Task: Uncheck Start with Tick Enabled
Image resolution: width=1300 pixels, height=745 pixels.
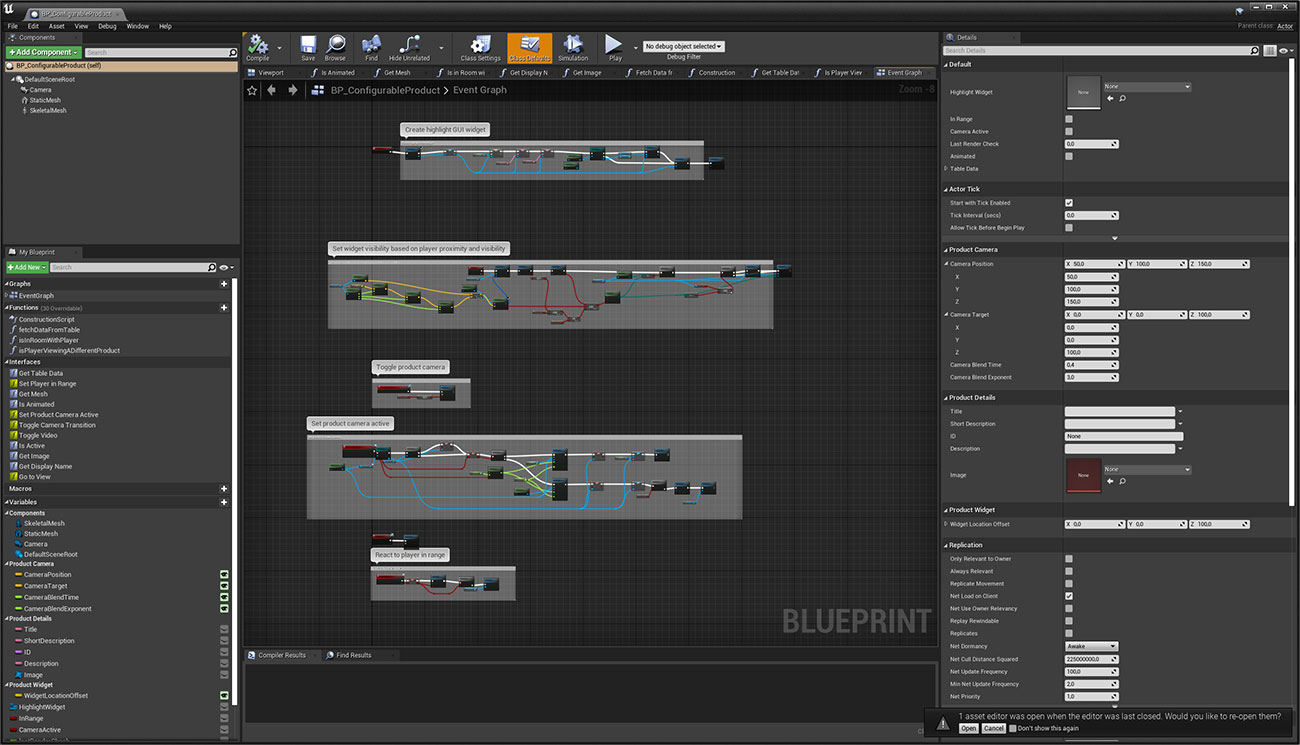Action: [1069, 203]
